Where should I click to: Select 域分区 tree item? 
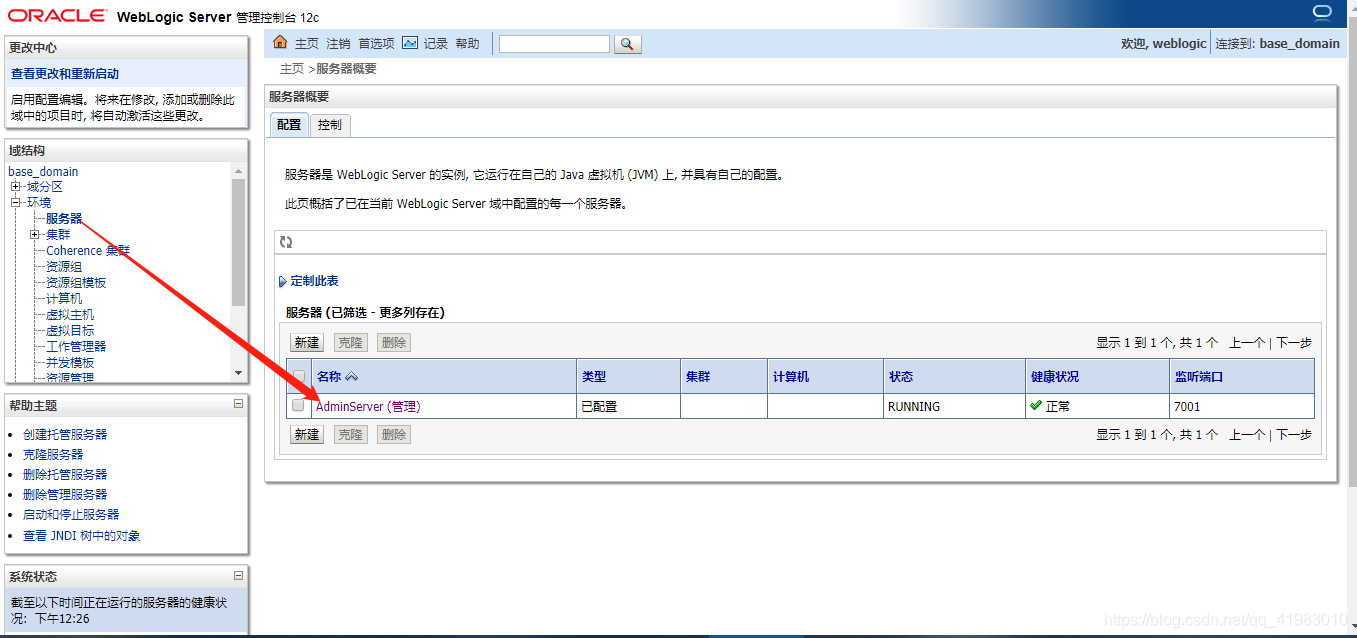click(x=45, y=187)
